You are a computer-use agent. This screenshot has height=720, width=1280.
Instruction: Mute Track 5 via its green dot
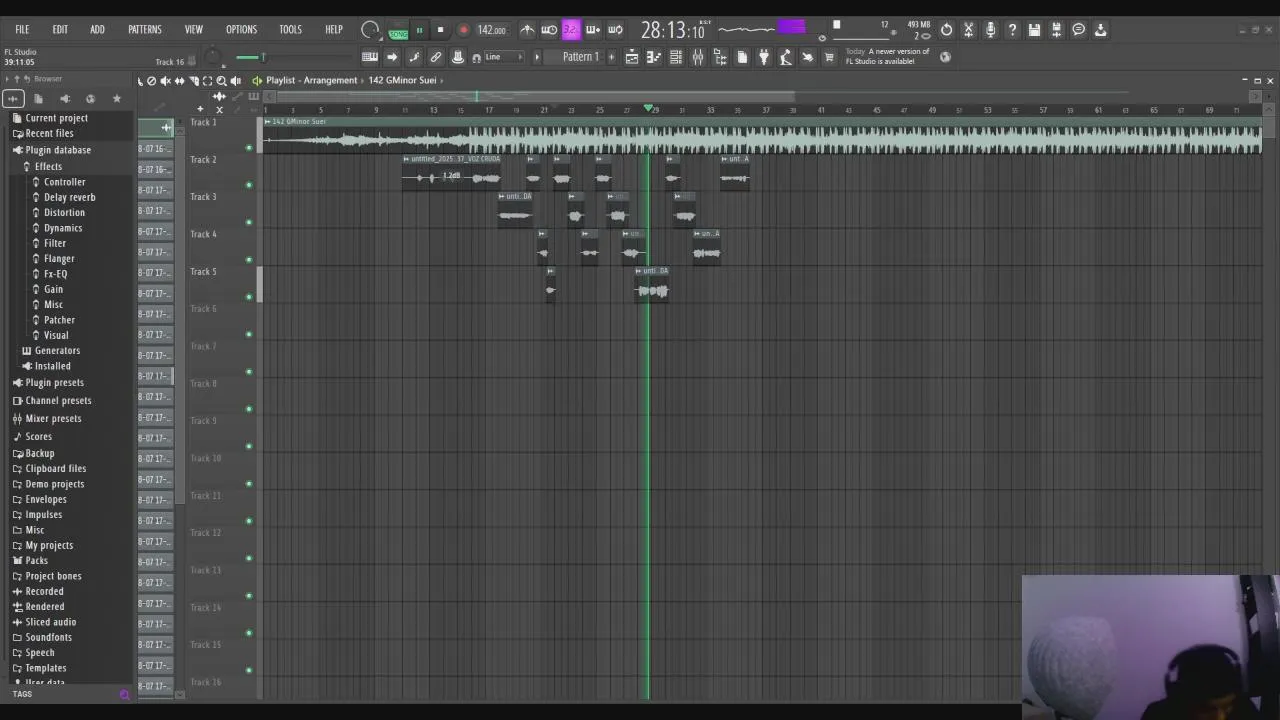click(x=249, y=297)
